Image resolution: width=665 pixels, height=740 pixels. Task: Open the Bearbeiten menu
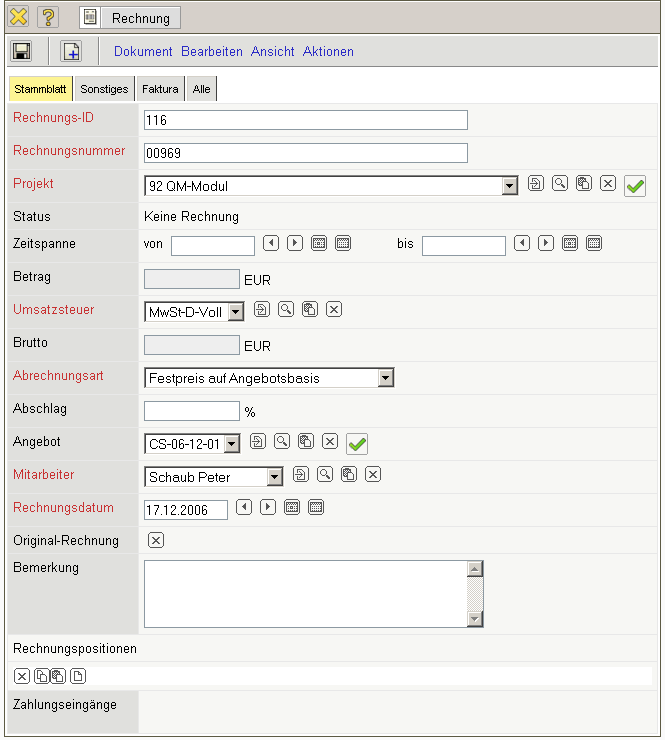[x=211, y=51]
